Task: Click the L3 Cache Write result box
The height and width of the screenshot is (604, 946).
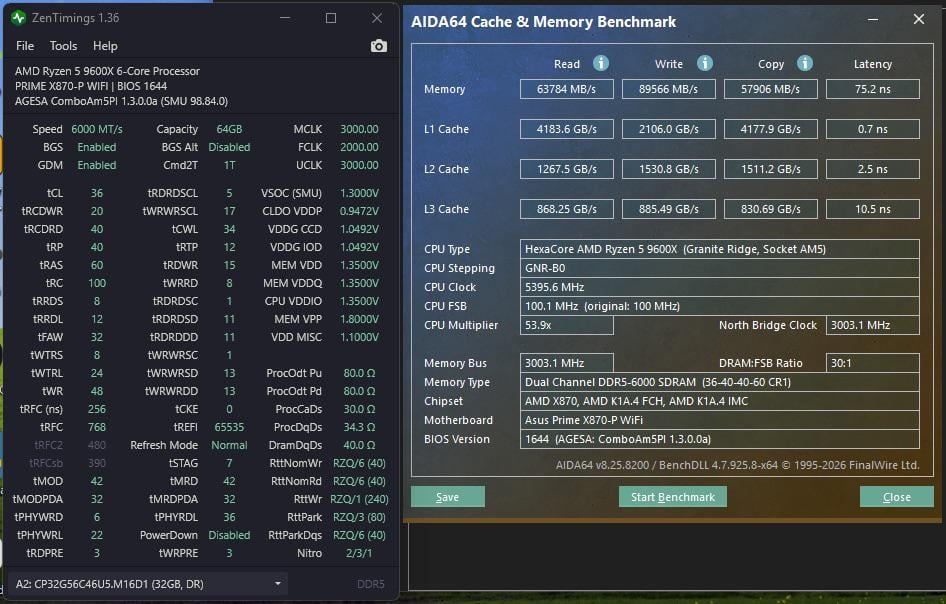Action: [669, 209]
